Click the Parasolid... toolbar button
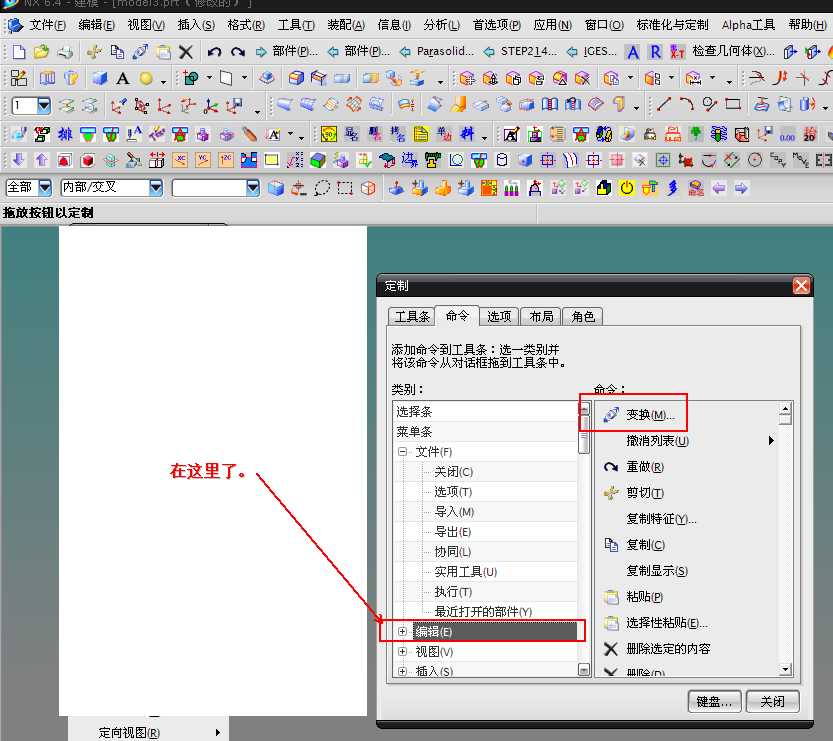This screenshot has width=833, height=741. 437,52
